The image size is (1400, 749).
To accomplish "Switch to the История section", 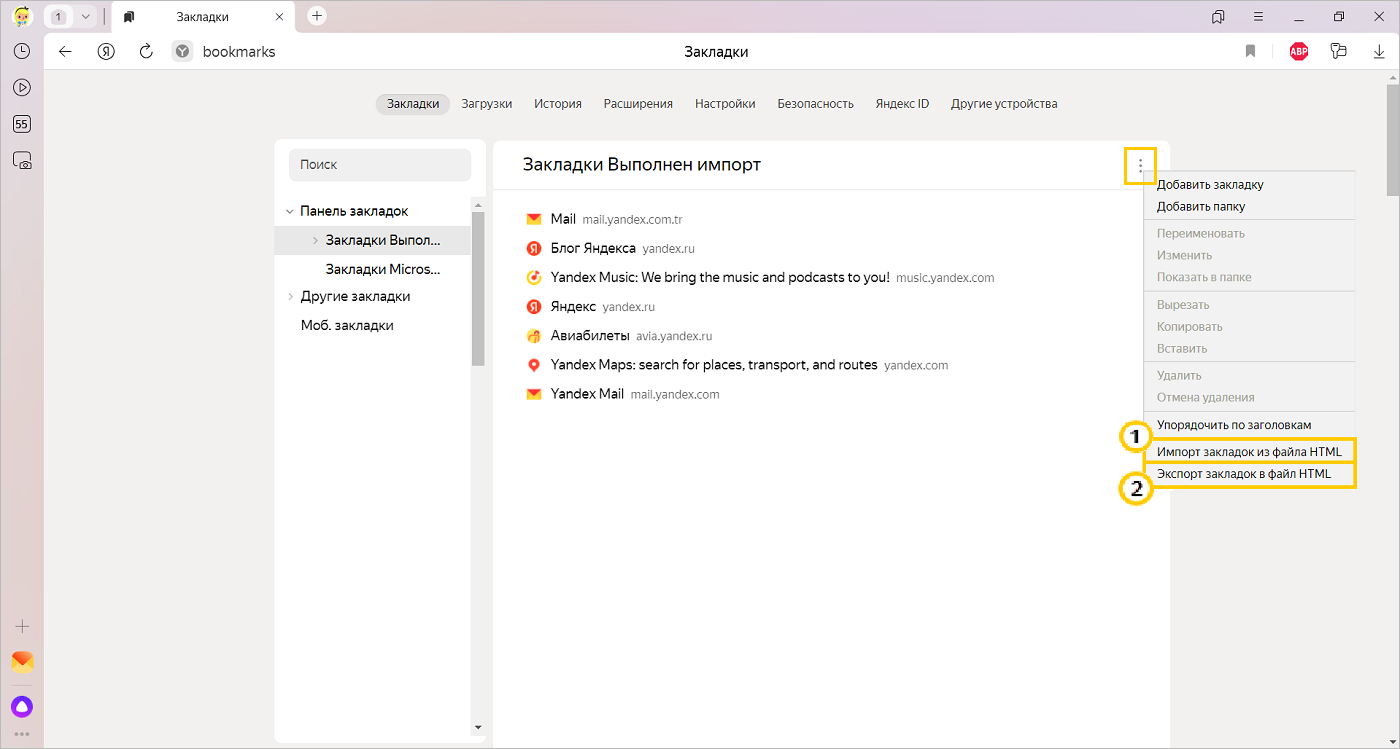I will (x=558, y=104).
